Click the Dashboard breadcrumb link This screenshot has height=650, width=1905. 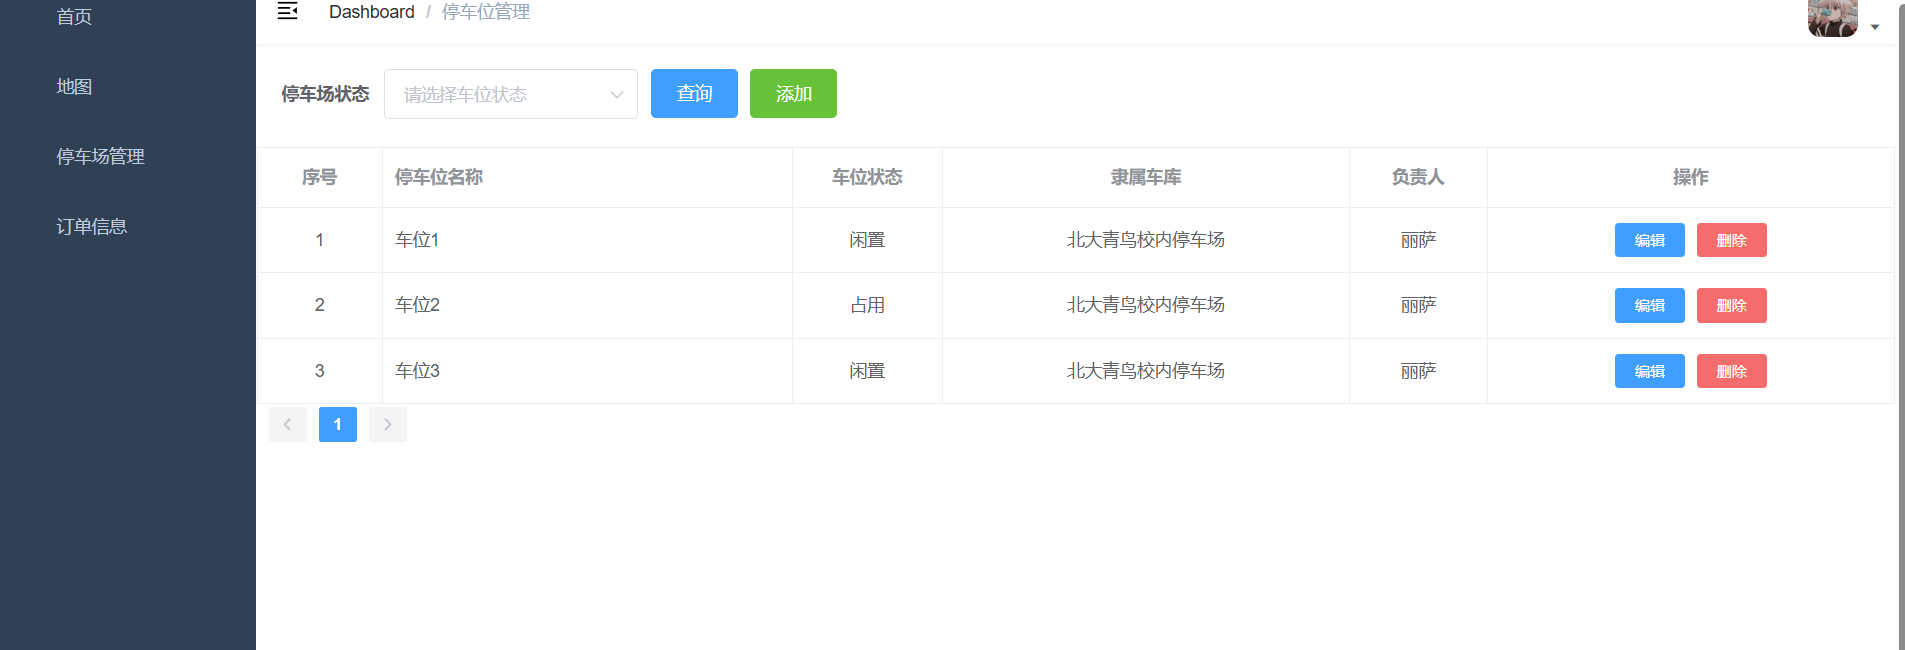coord(372,12)
